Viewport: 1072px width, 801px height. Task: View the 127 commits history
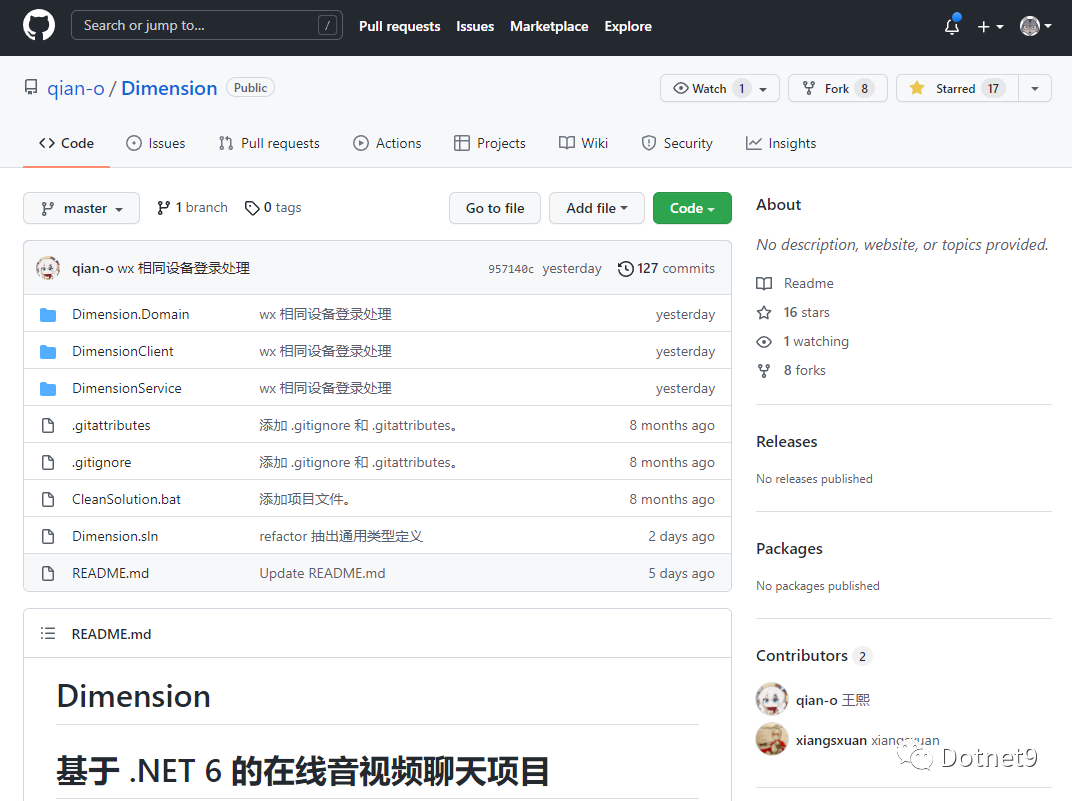click(x=666, y=269)
